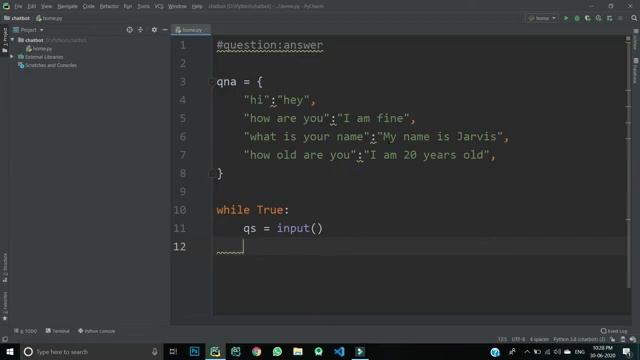Click the tool window quick-access icon bottom-left

tap(5, 339)
